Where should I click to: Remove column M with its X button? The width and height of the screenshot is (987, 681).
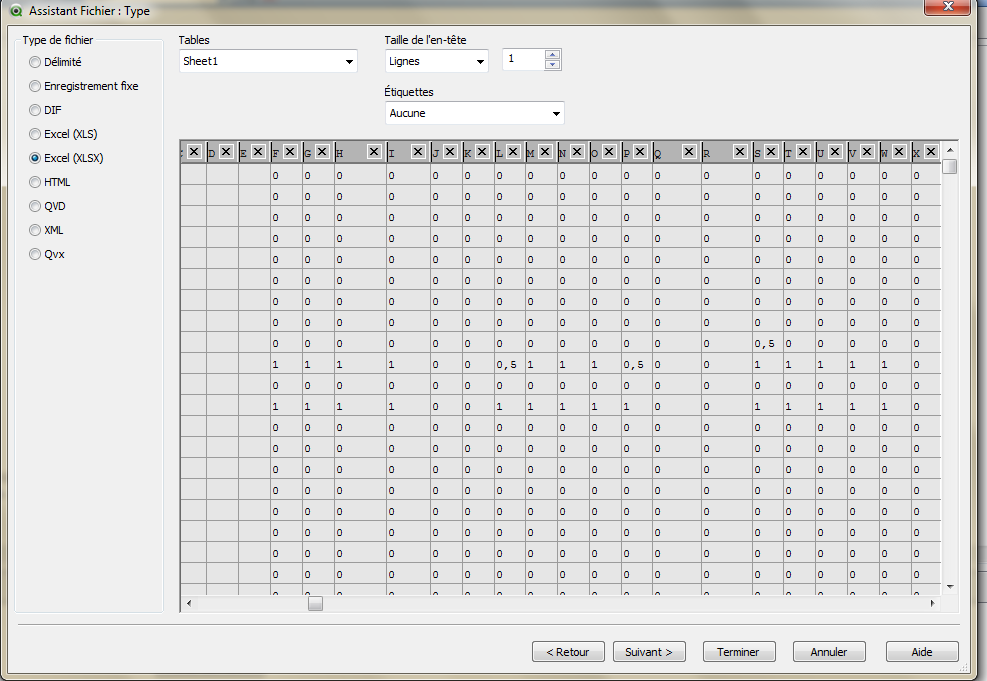(545, 152)
